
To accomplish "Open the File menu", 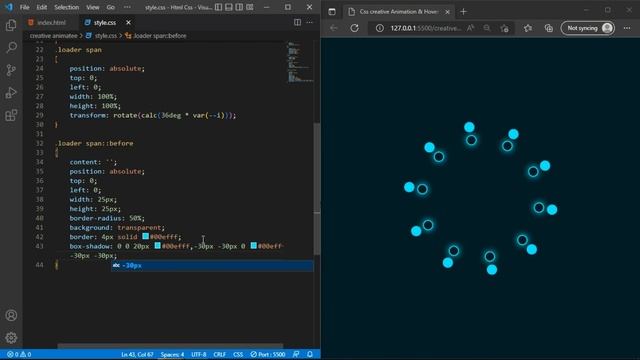I will (24, 7).
